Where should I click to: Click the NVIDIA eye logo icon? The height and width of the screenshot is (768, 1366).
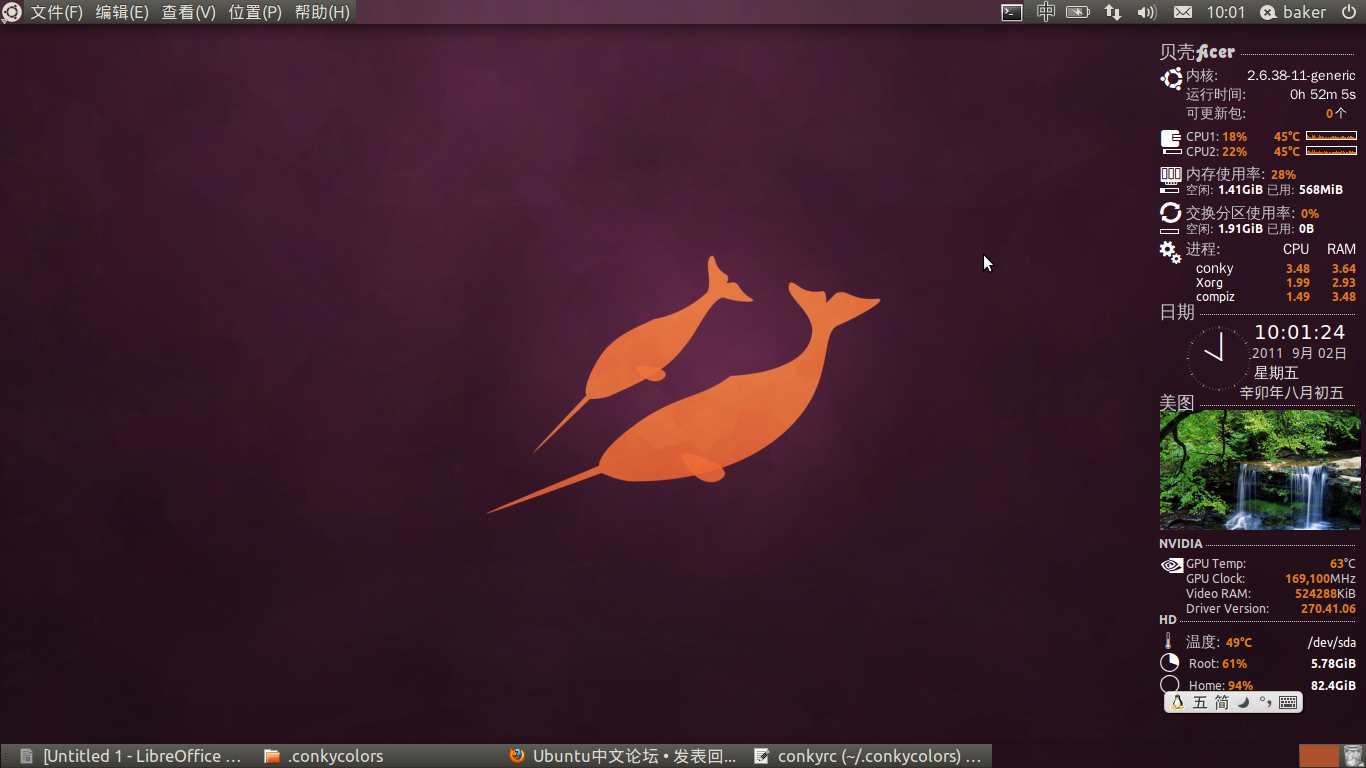(x=1171, y=565)
